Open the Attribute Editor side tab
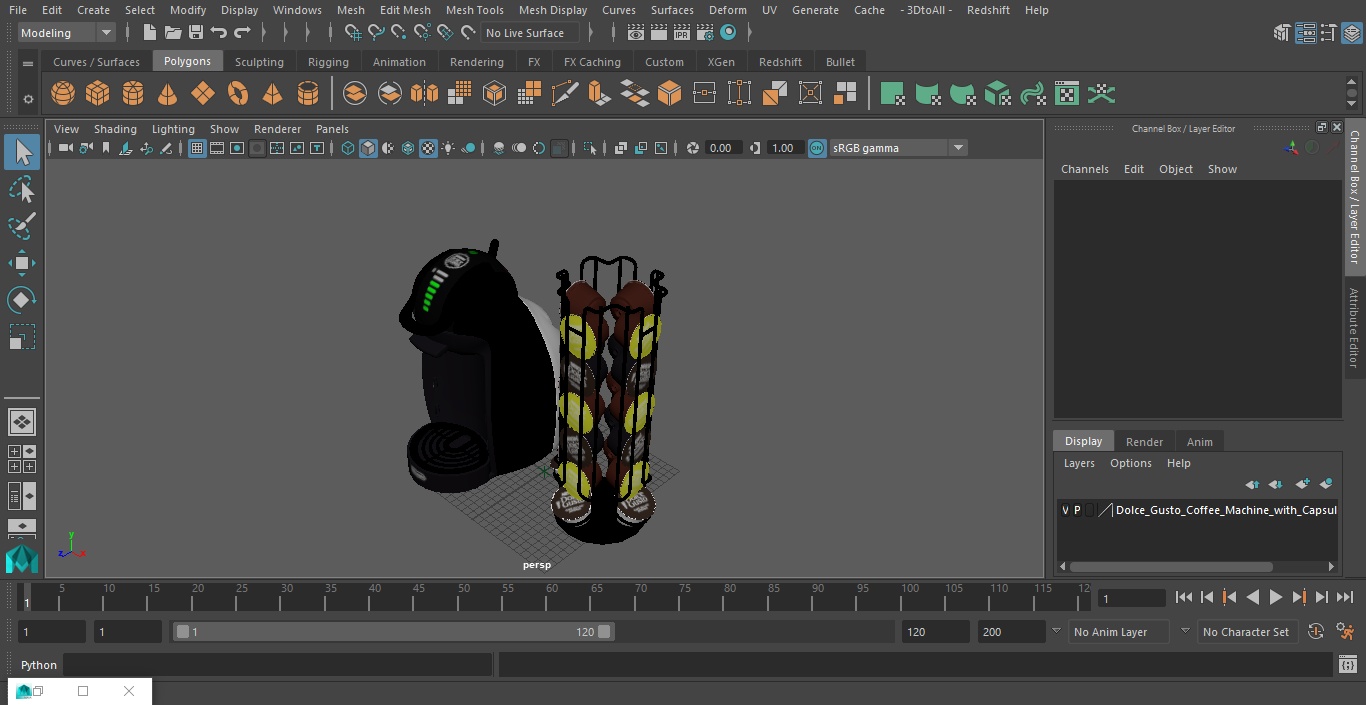This screenshot has width=1366, height=705. (1355, 328)
